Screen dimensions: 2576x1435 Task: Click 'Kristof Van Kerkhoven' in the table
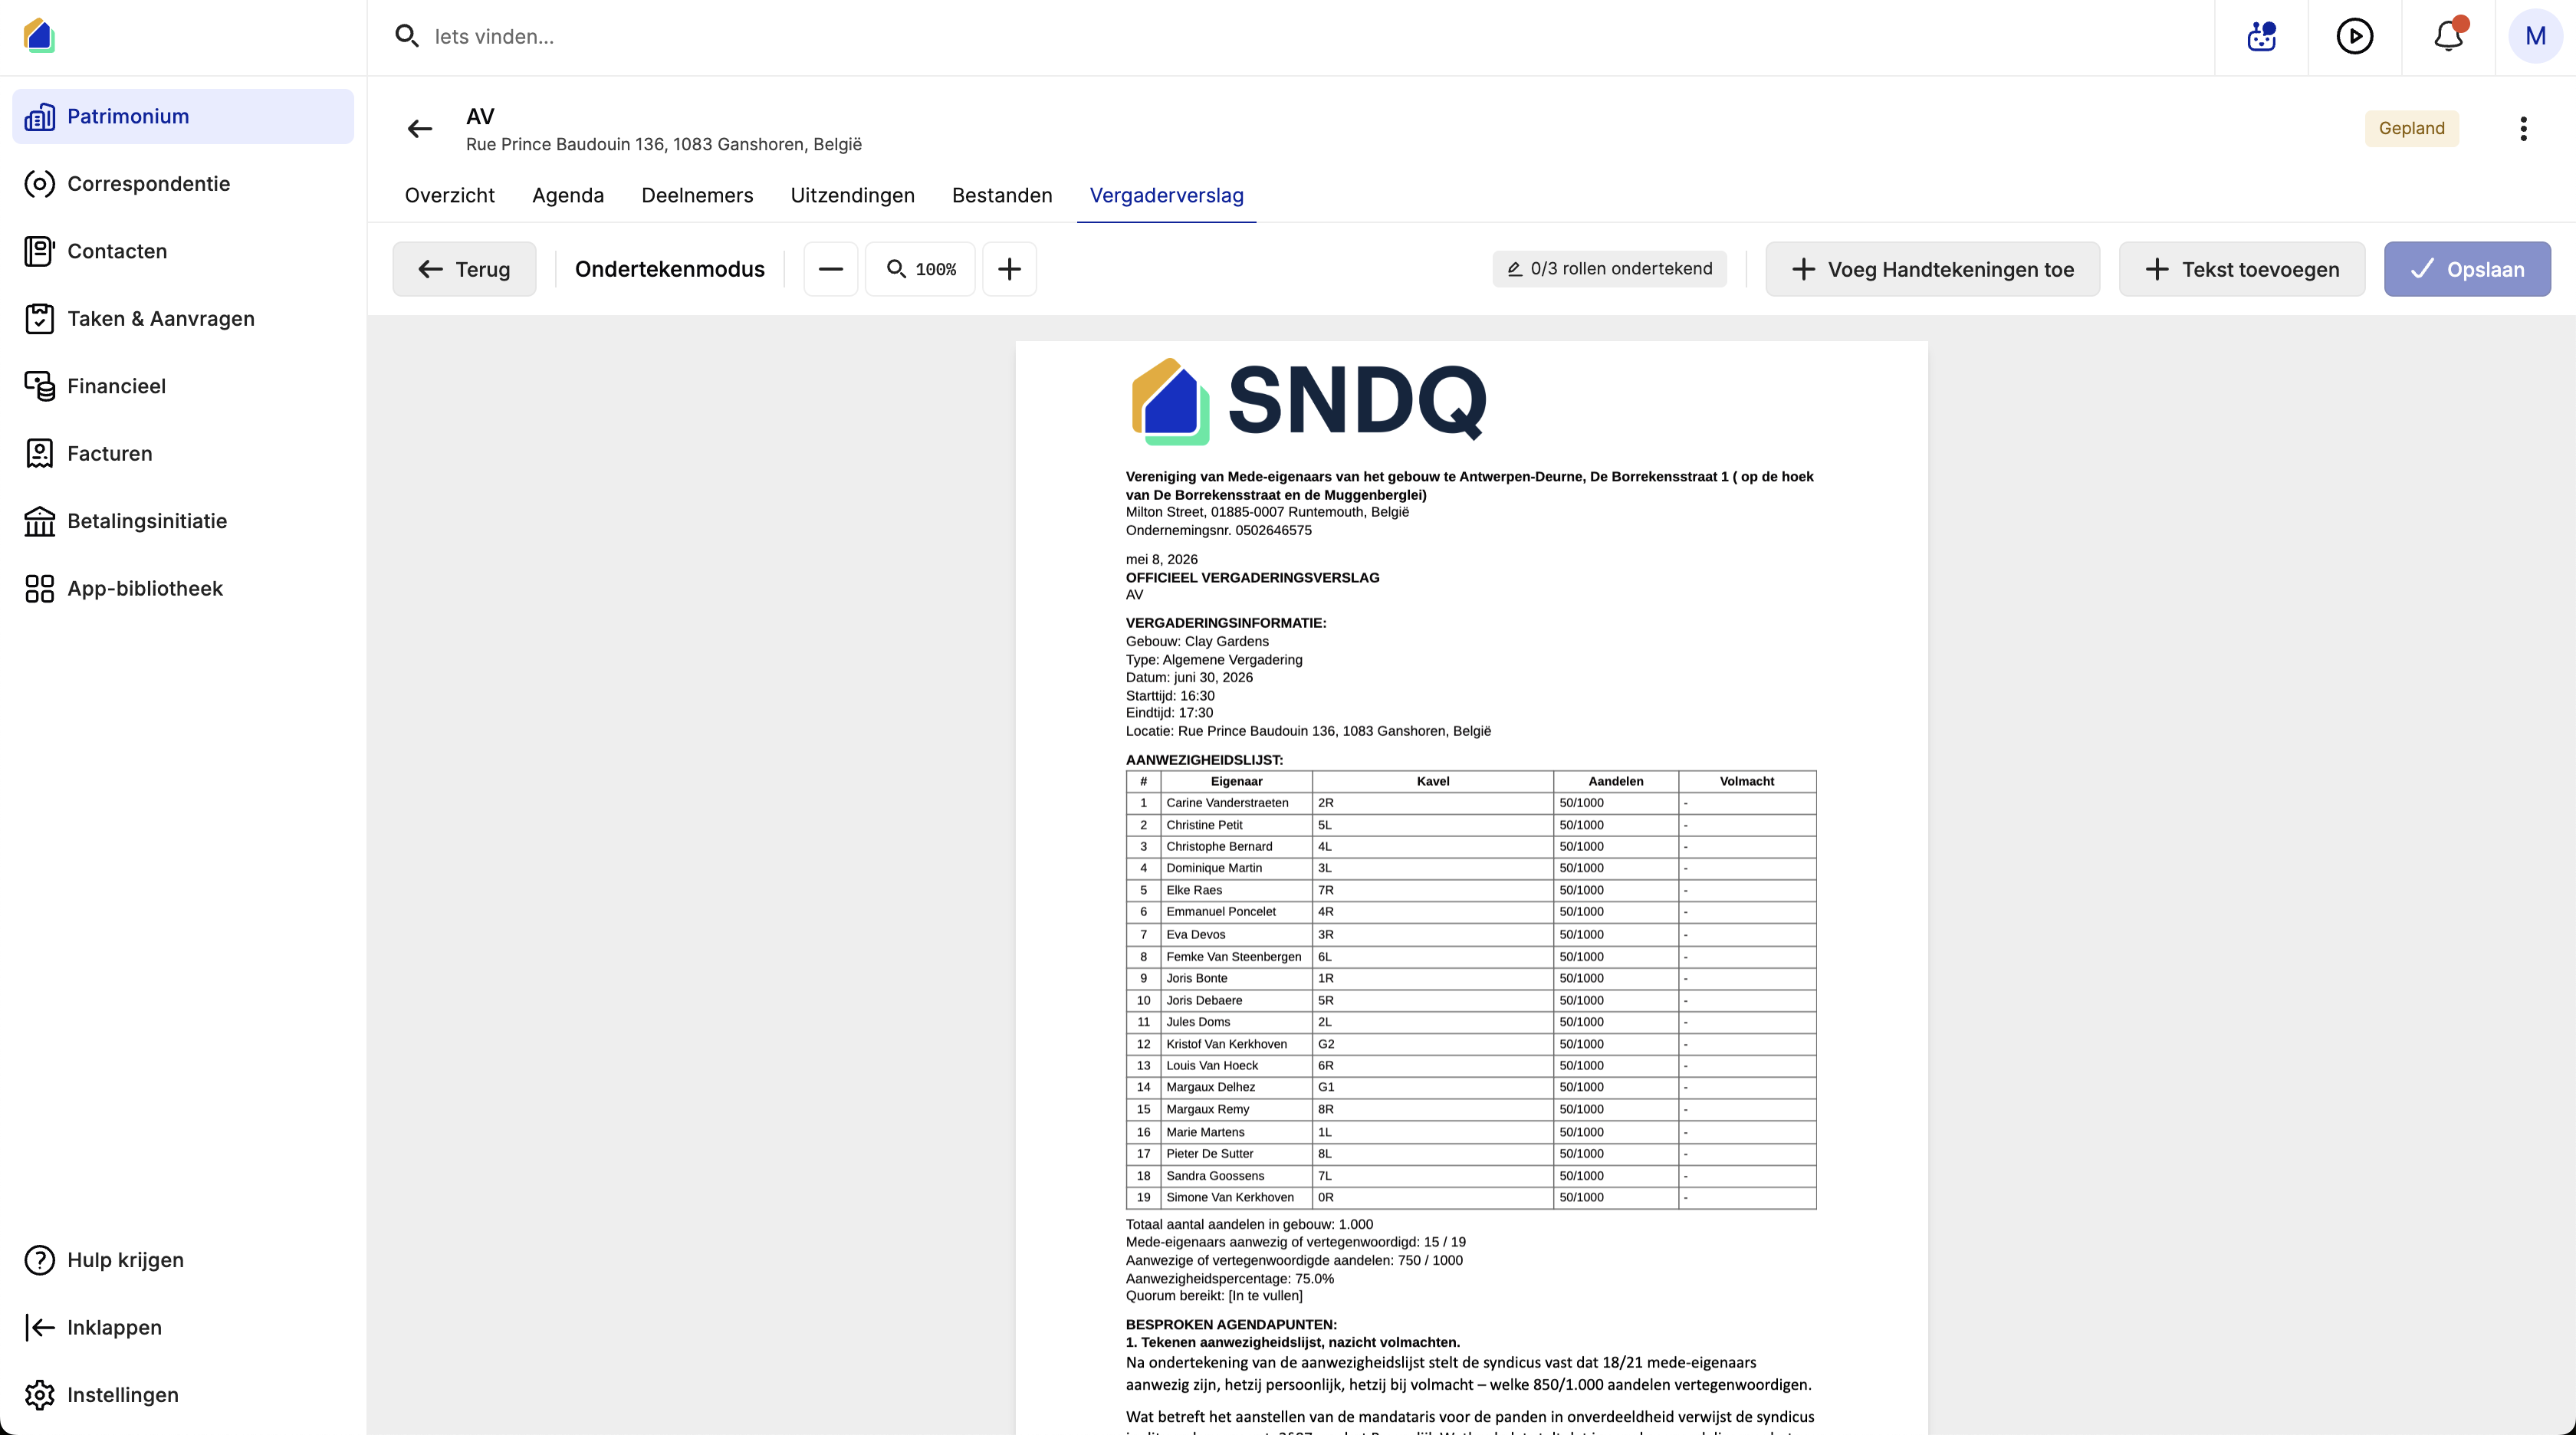pos(1226,1044)
